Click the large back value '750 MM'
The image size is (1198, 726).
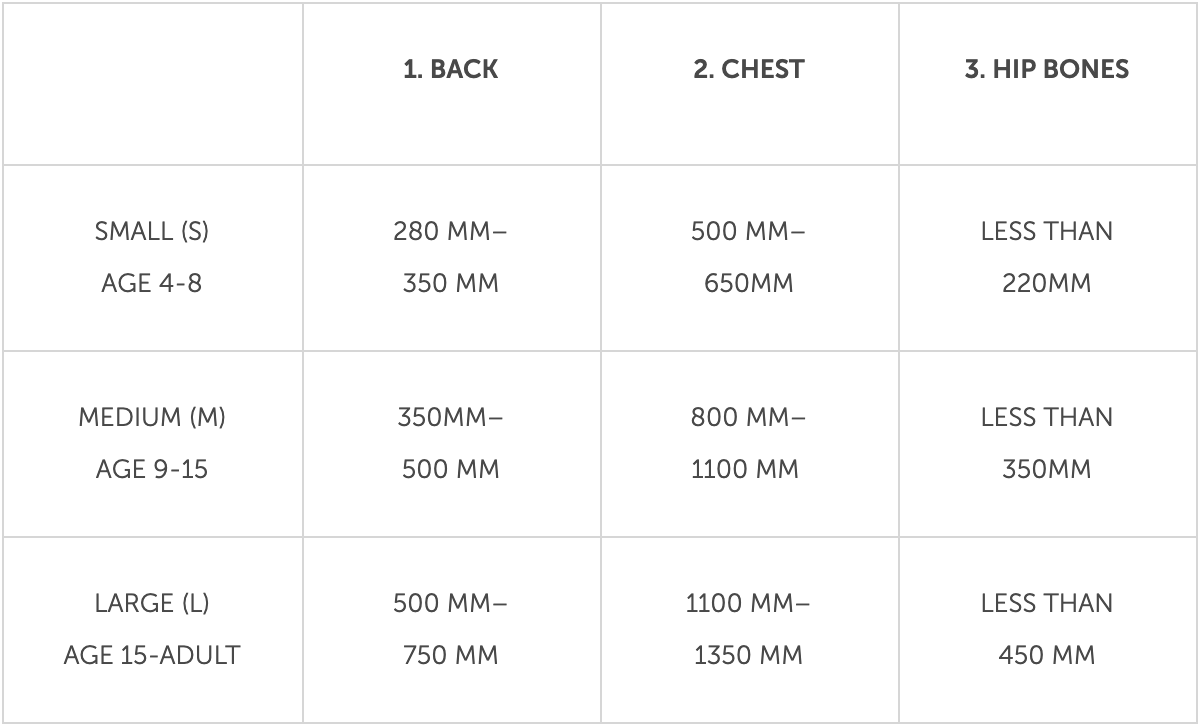450,655
